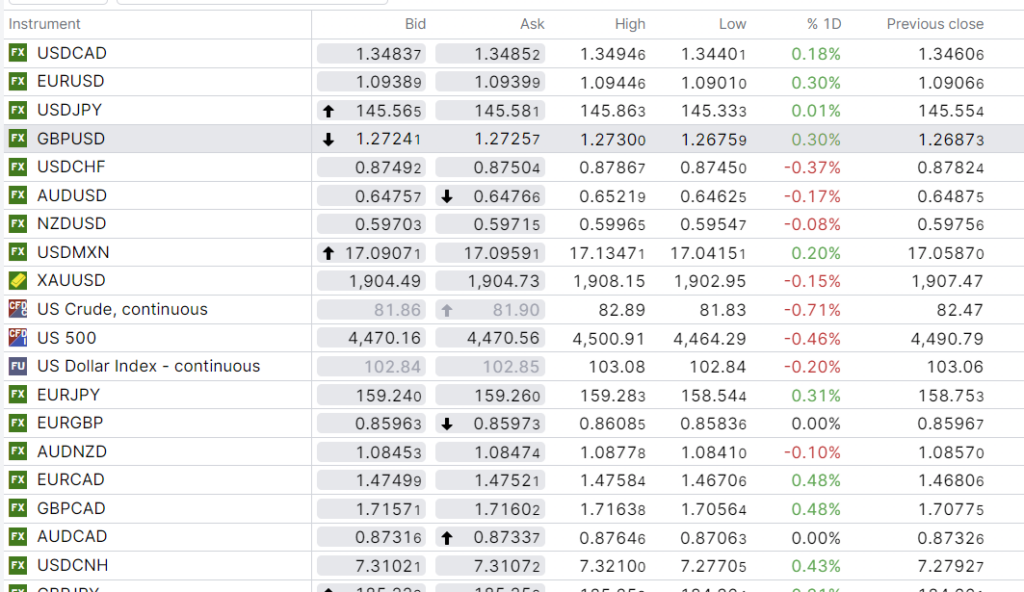Click the FX icon beside USDCNH
This screenshot has width=1024, height=592.
[17, 566]
